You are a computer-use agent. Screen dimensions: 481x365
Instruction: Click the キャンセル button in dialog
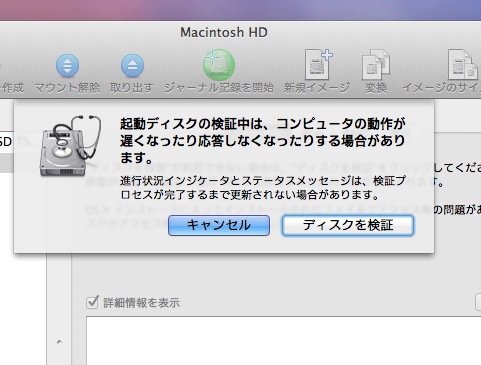219,225
